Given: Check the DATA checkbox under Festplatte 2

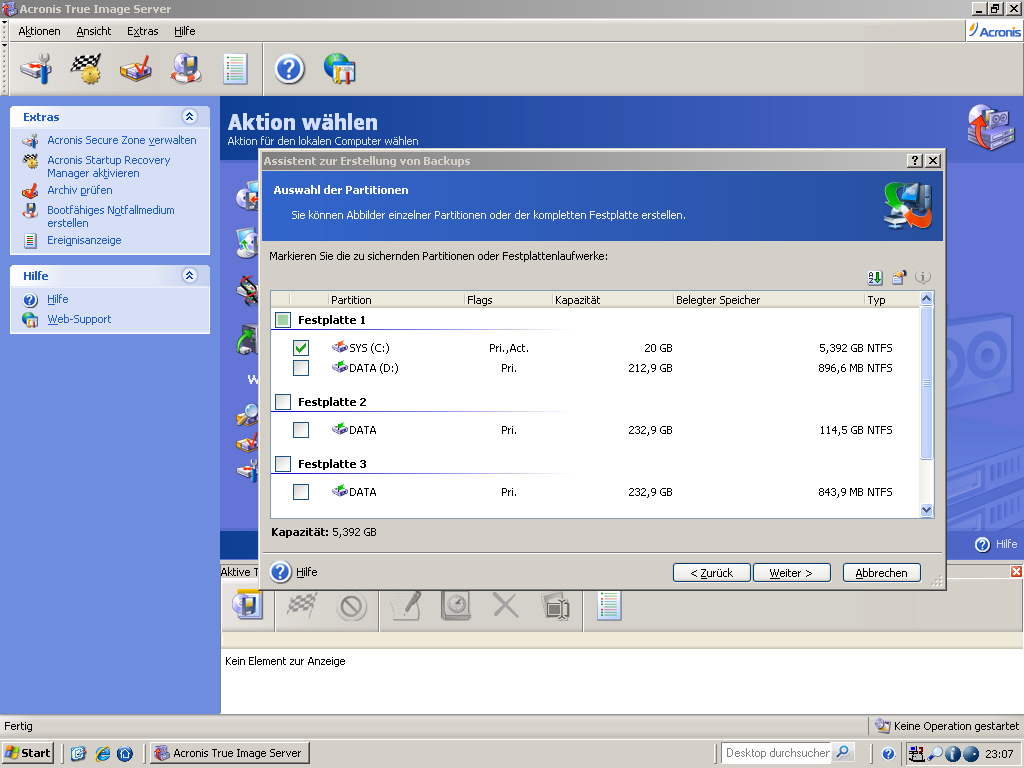Looking at the screenshot, I should [301, 430].
